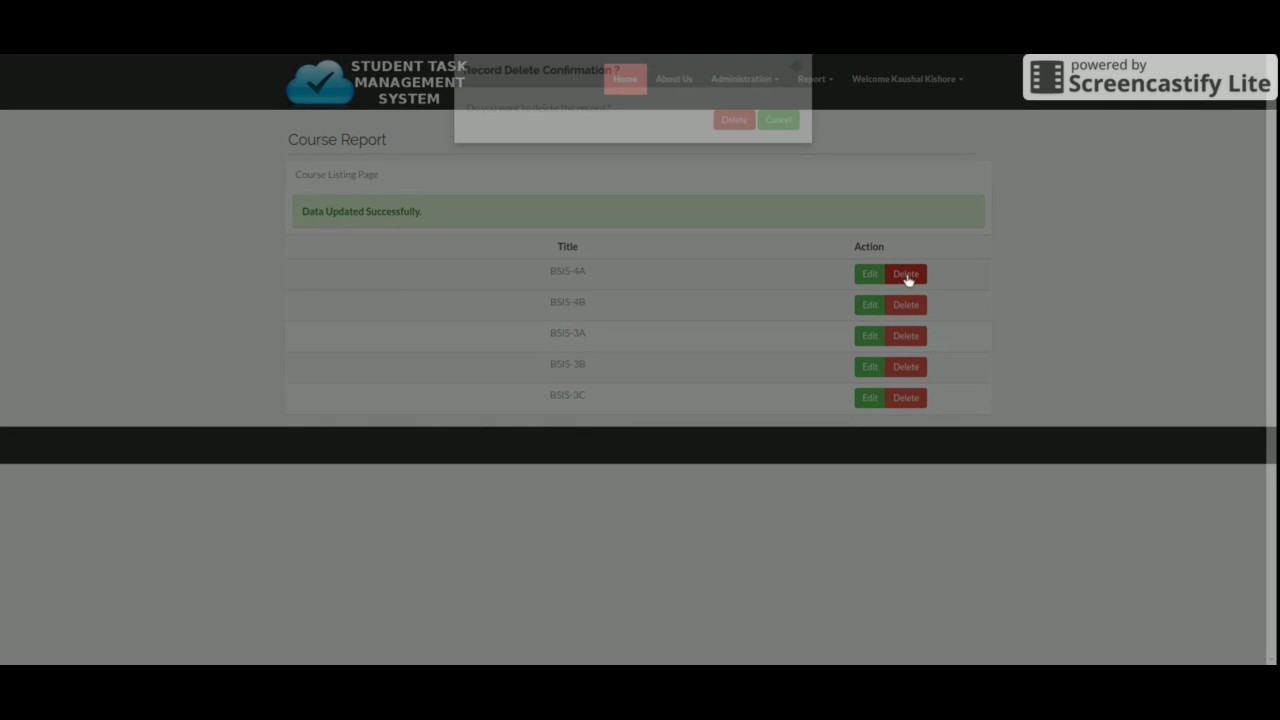Edit the BSIS-4B course
The height and width of the screenshot is (720, 1280).
click(870, 305)
